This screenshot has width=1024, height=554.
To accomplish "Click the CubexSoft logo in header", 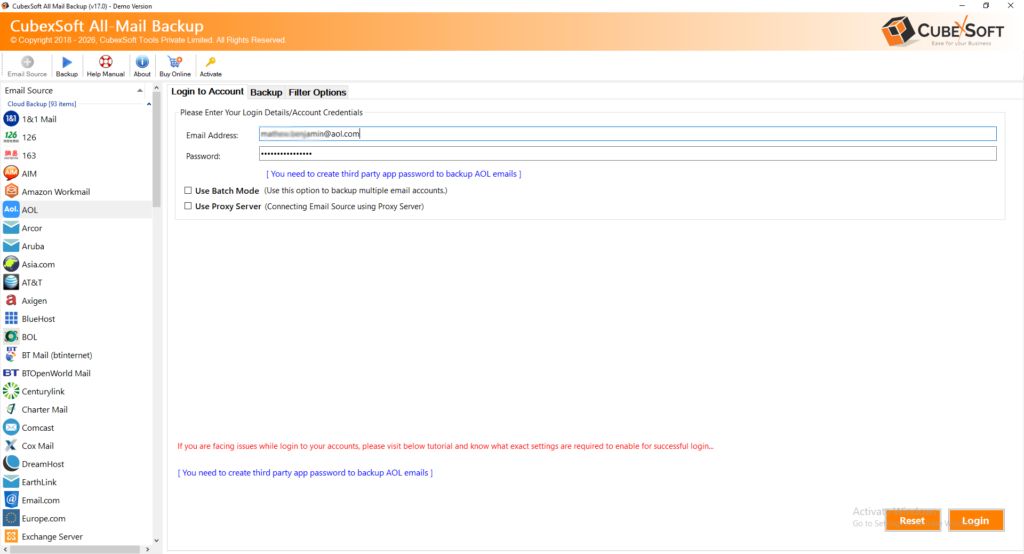I will [x=943, y=31].
